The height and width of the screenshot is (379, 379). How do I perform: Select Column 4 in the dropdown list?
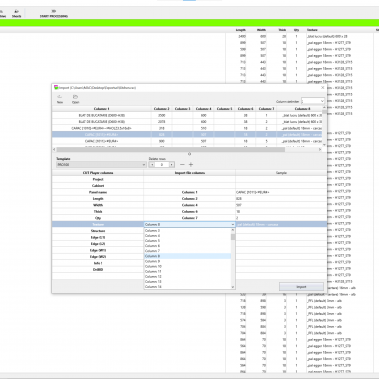point(187,236)
